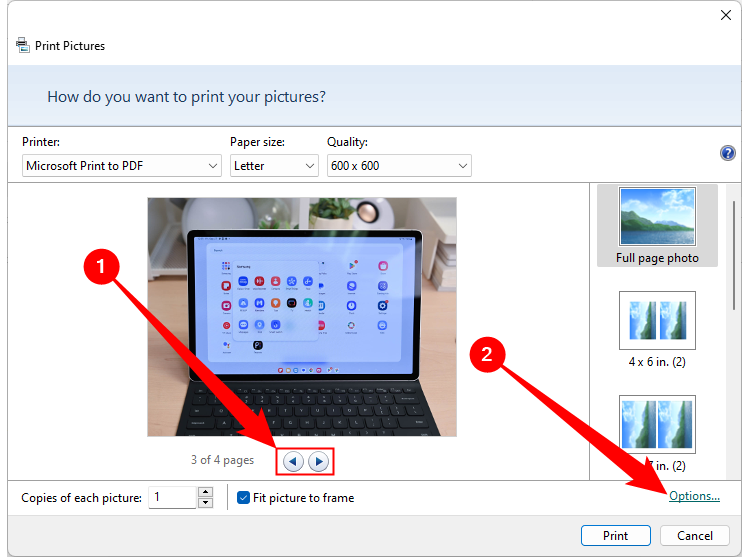Click the printer icon beside Print Pictures
The image size is (750, 557).
22,45
